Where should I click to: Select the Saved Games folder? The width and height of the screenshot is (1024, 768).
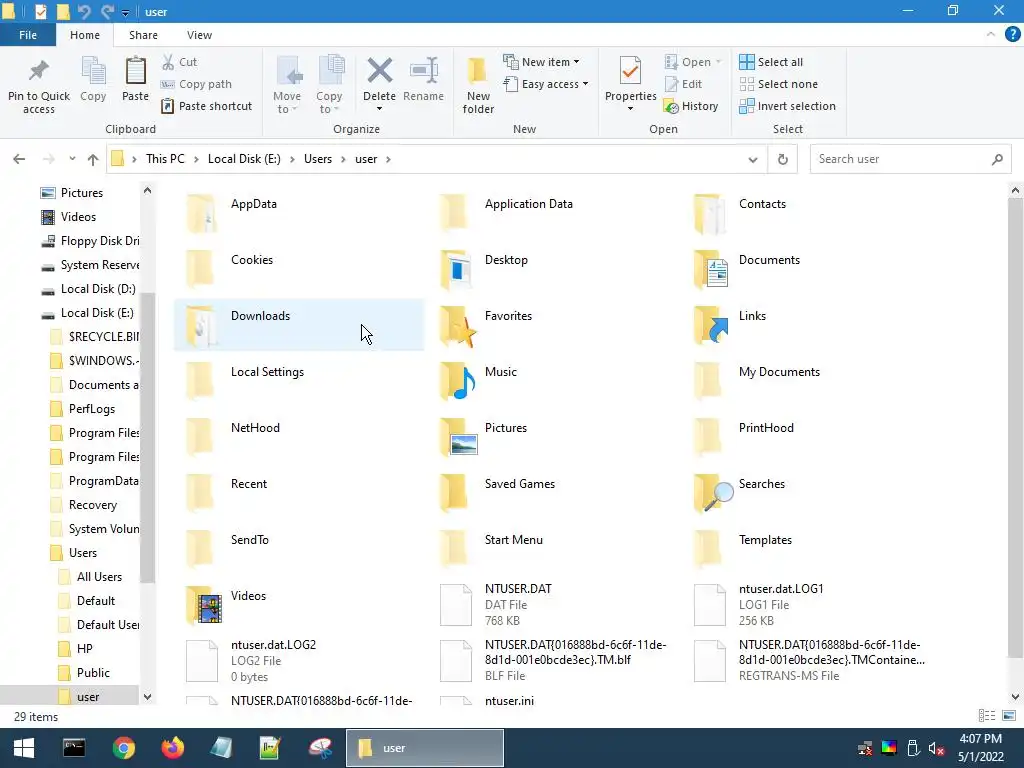(554, 493)
